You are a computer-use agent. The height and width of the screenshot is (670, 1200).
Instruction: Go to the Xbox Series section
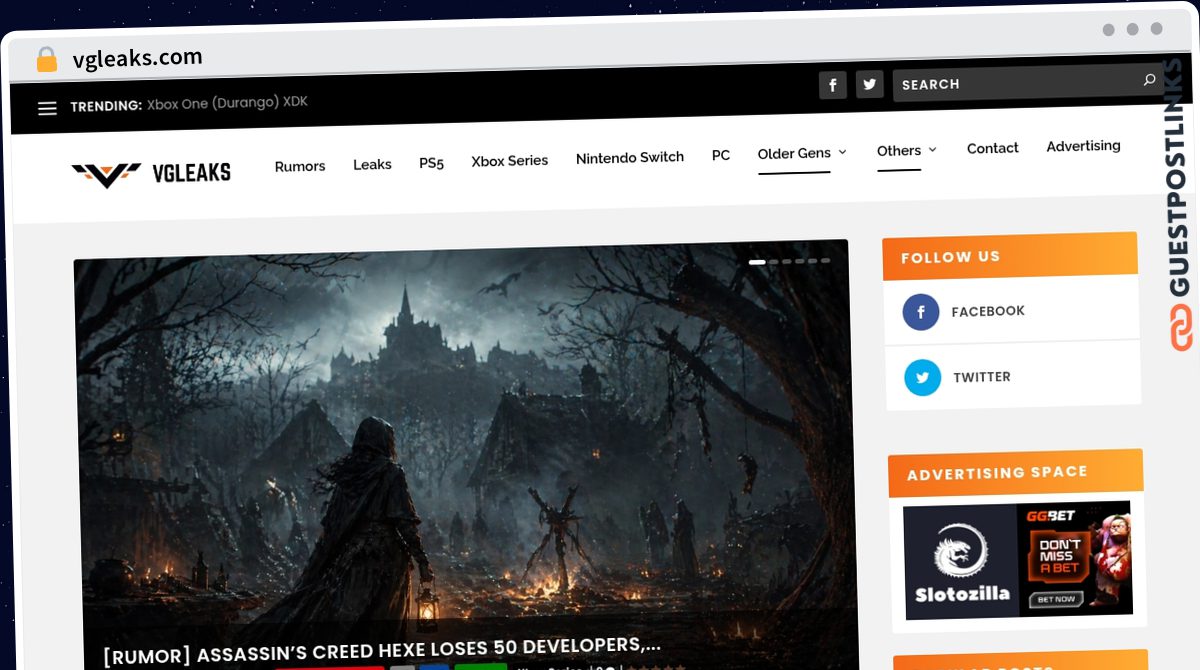(x=510, y=160)
